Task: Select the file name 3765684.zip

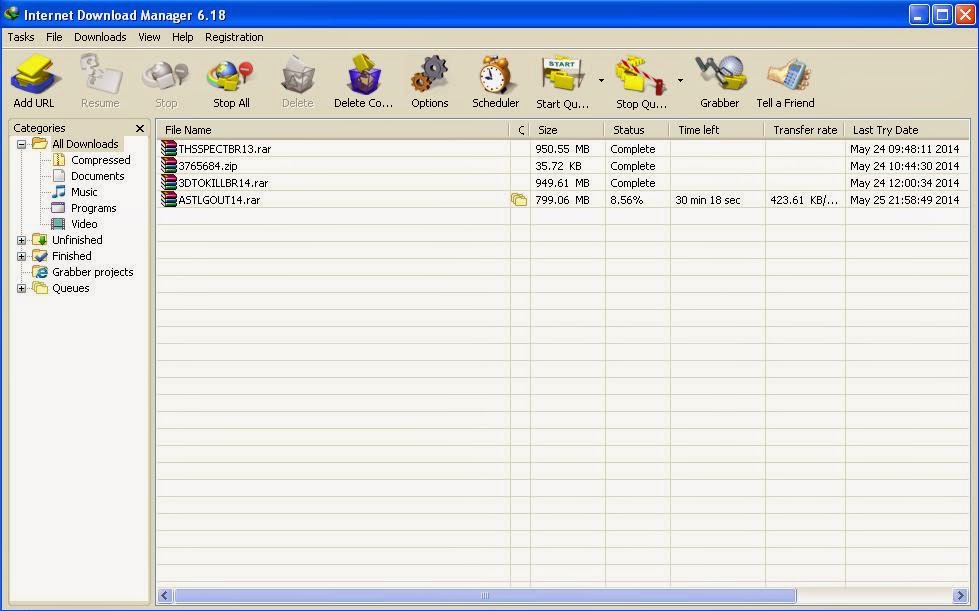Action: (x=208, y=166)
